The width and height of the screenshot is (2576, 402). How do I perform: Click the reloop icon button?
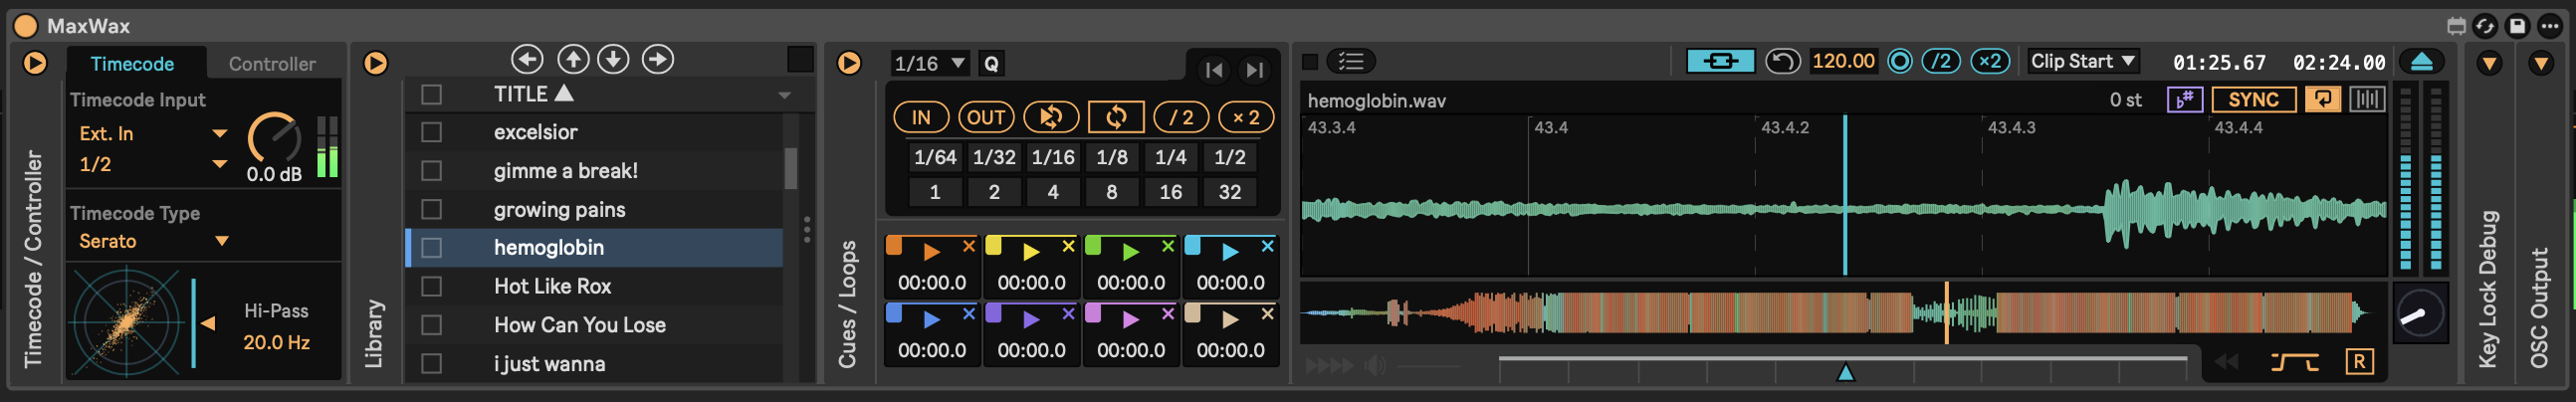coord(1050,117)
